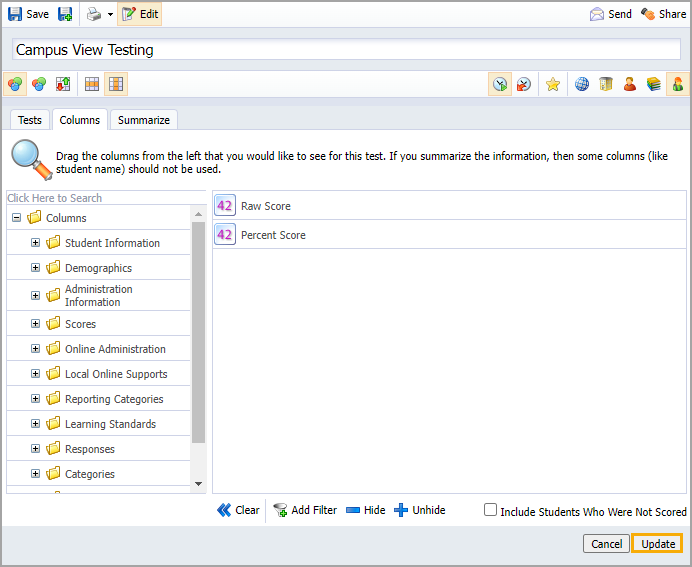
Task: Click the Save floppy disk icon
Action: tap(15, 14)
